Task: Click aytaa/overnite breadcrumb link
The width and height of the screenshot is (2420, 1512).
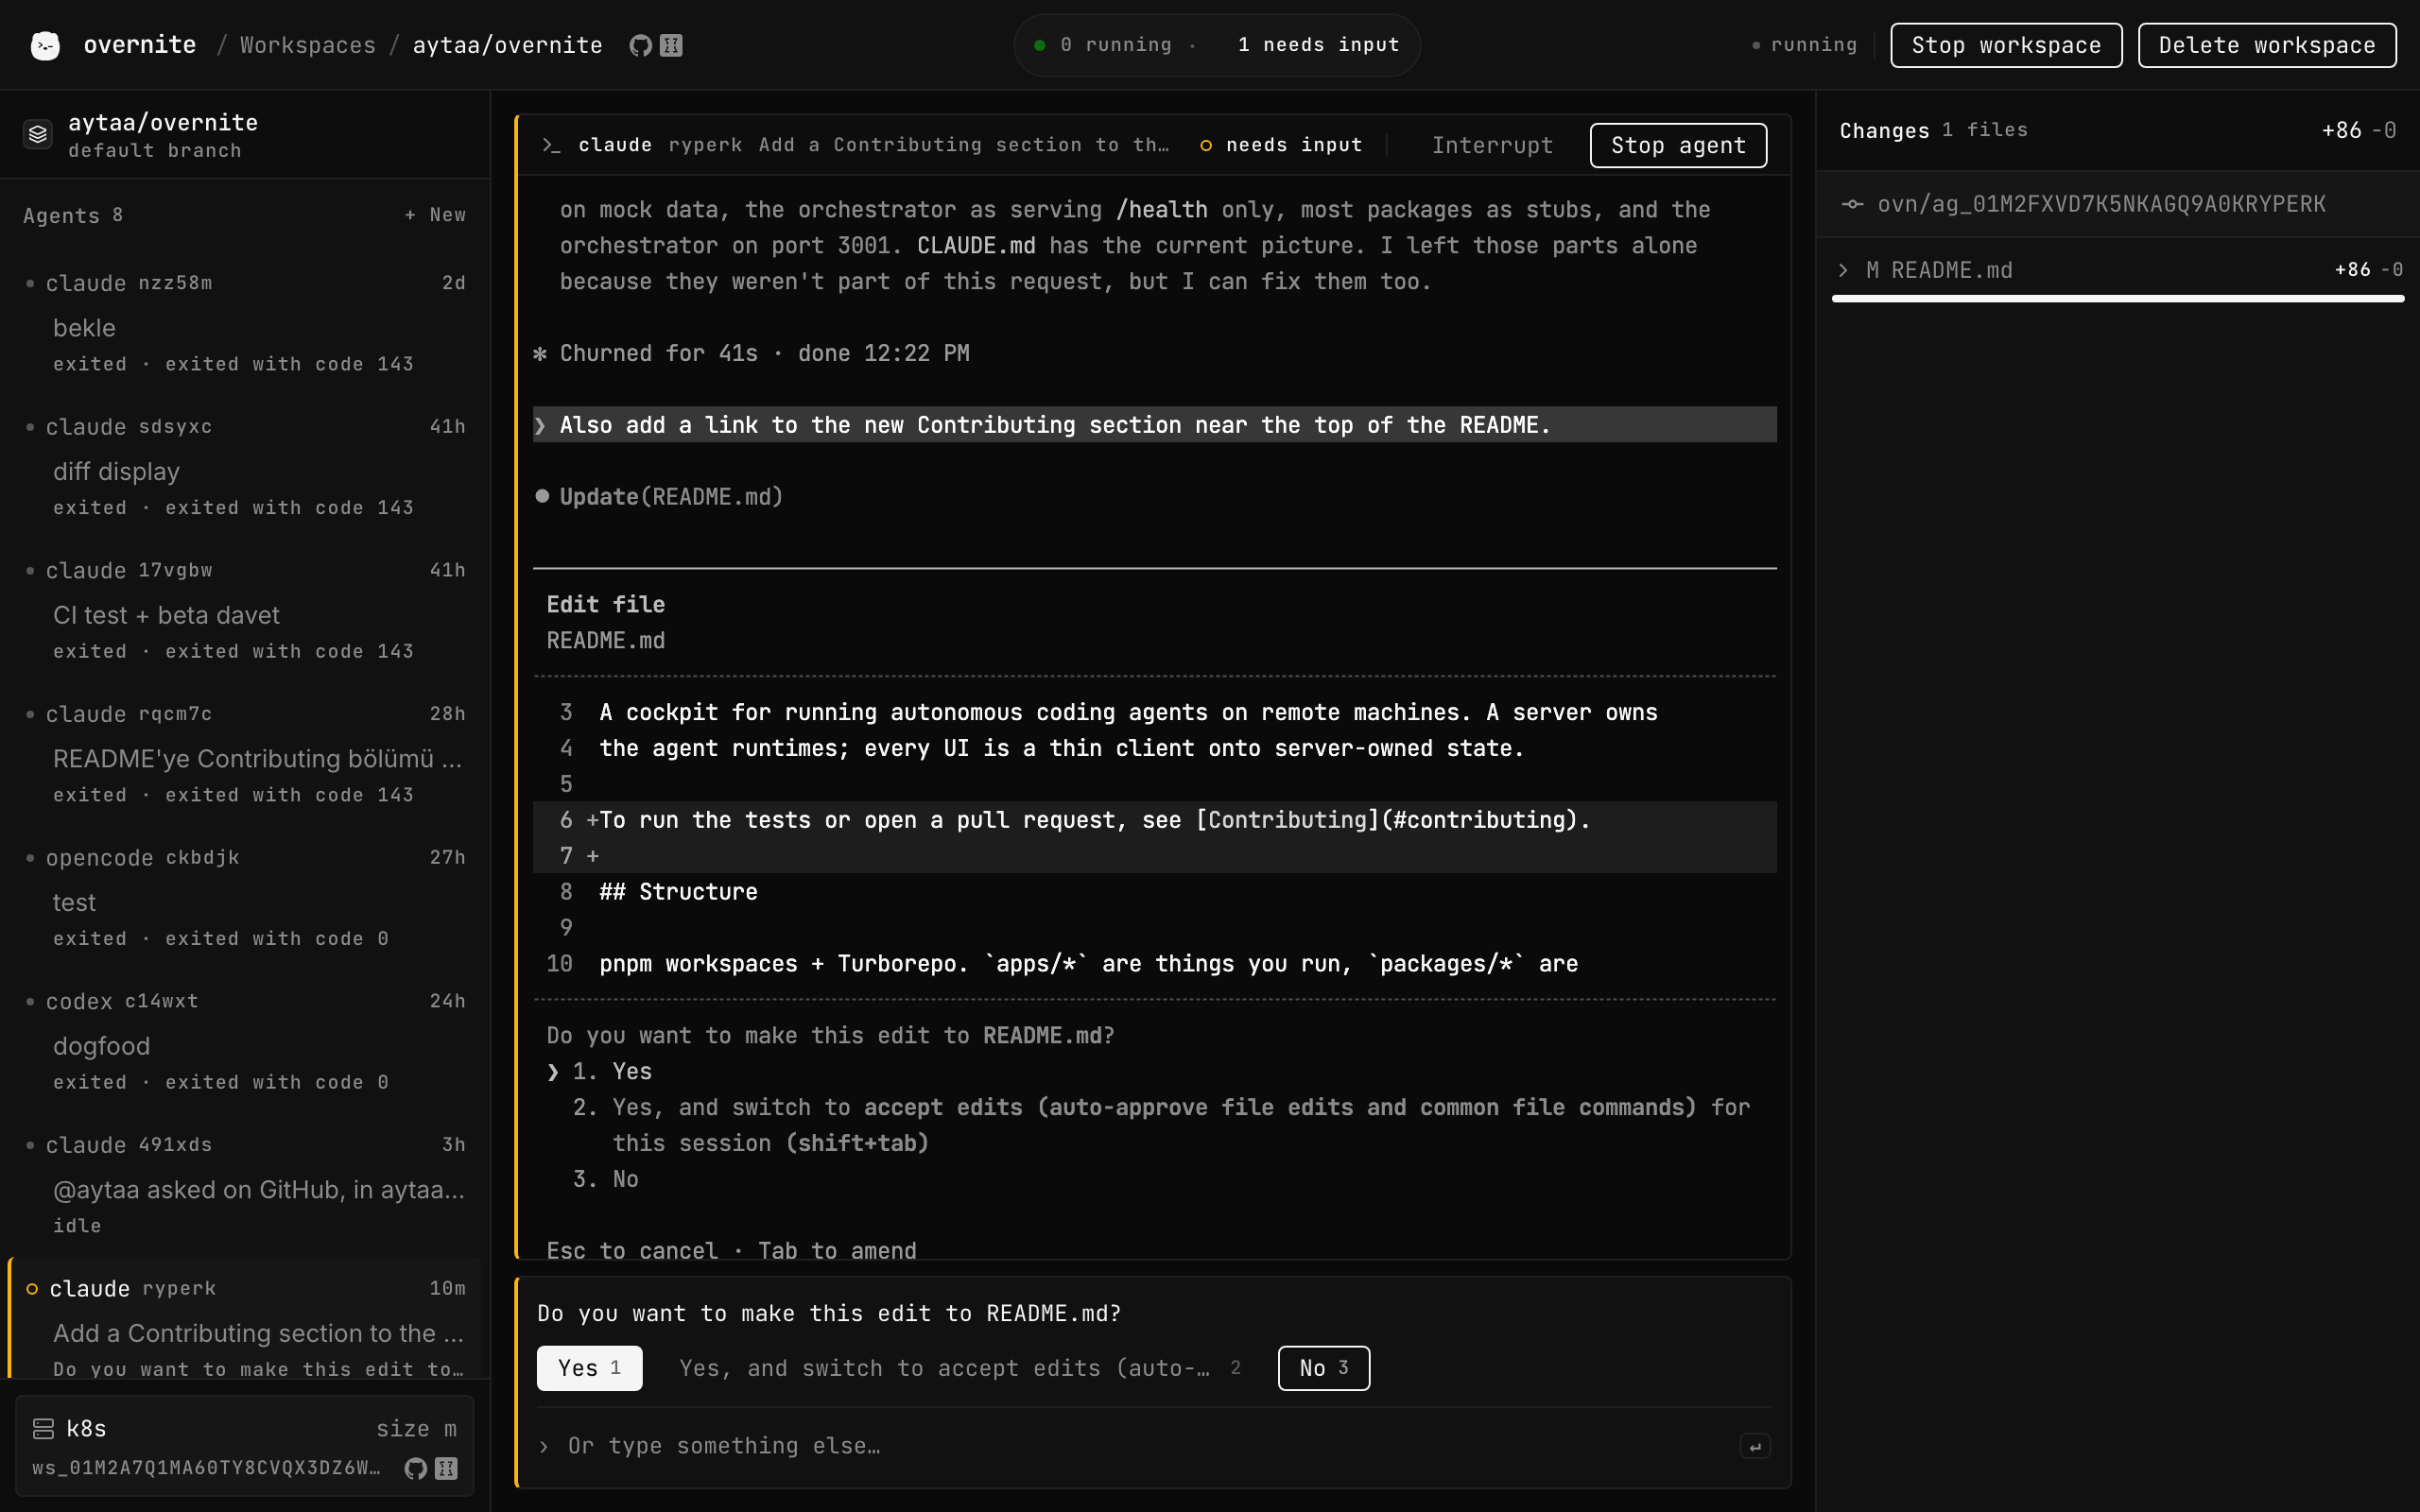Action: [x=508, y=45]
